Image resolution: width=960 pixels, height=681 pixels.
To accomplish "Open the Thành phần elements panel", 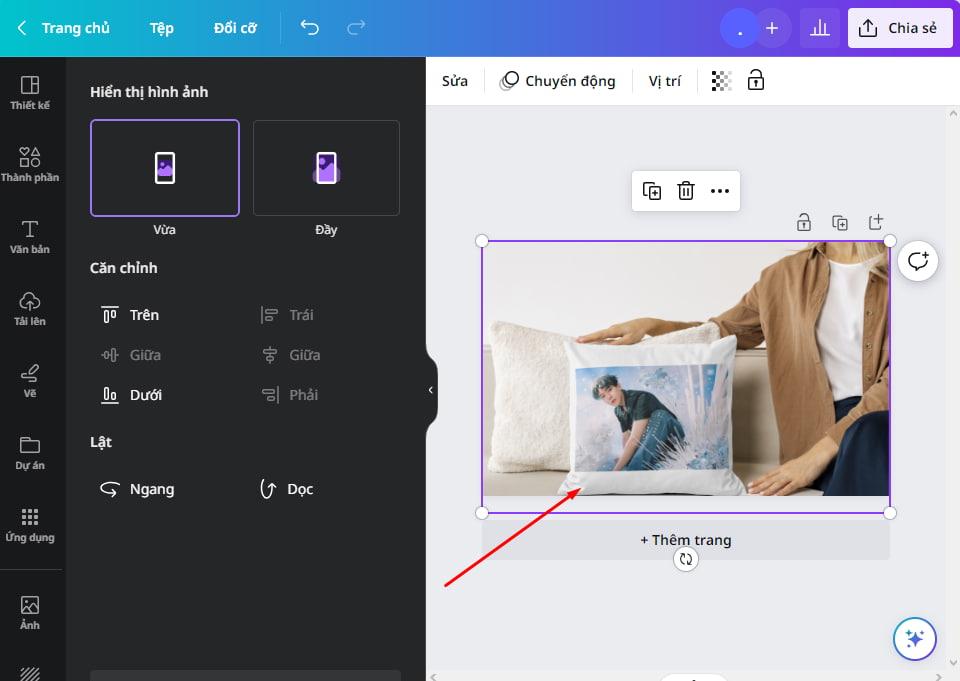I will point(31,166).
